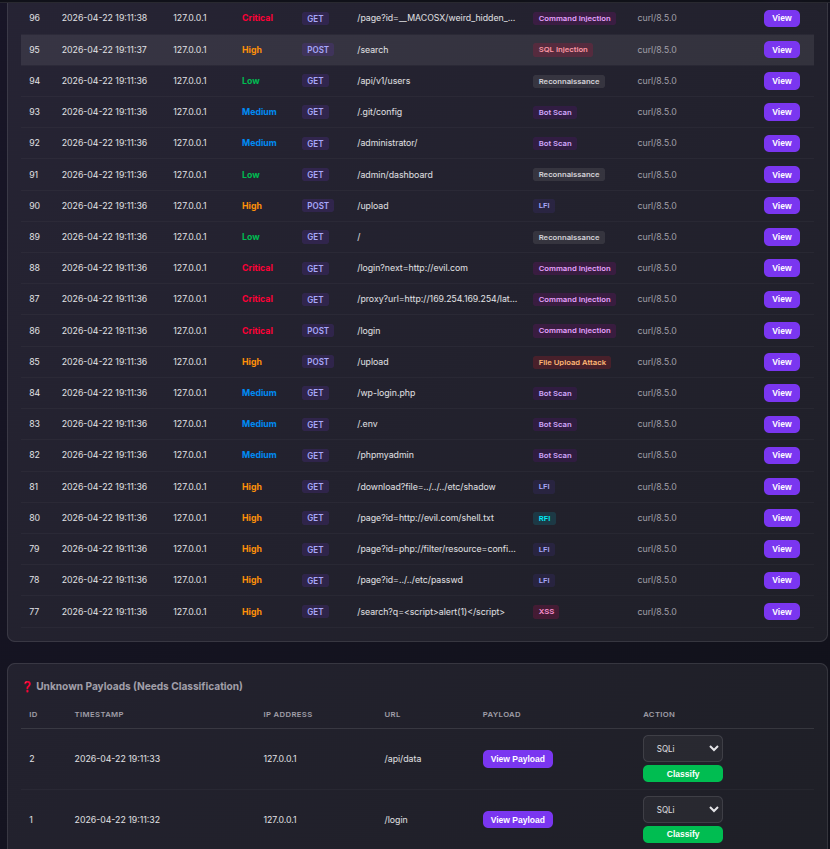Image resolution: width=830 pixels, height=849 pixels.
Task: Click URL /search?q=<script>alert(1)</script>
Action: [x=431, y=612]
